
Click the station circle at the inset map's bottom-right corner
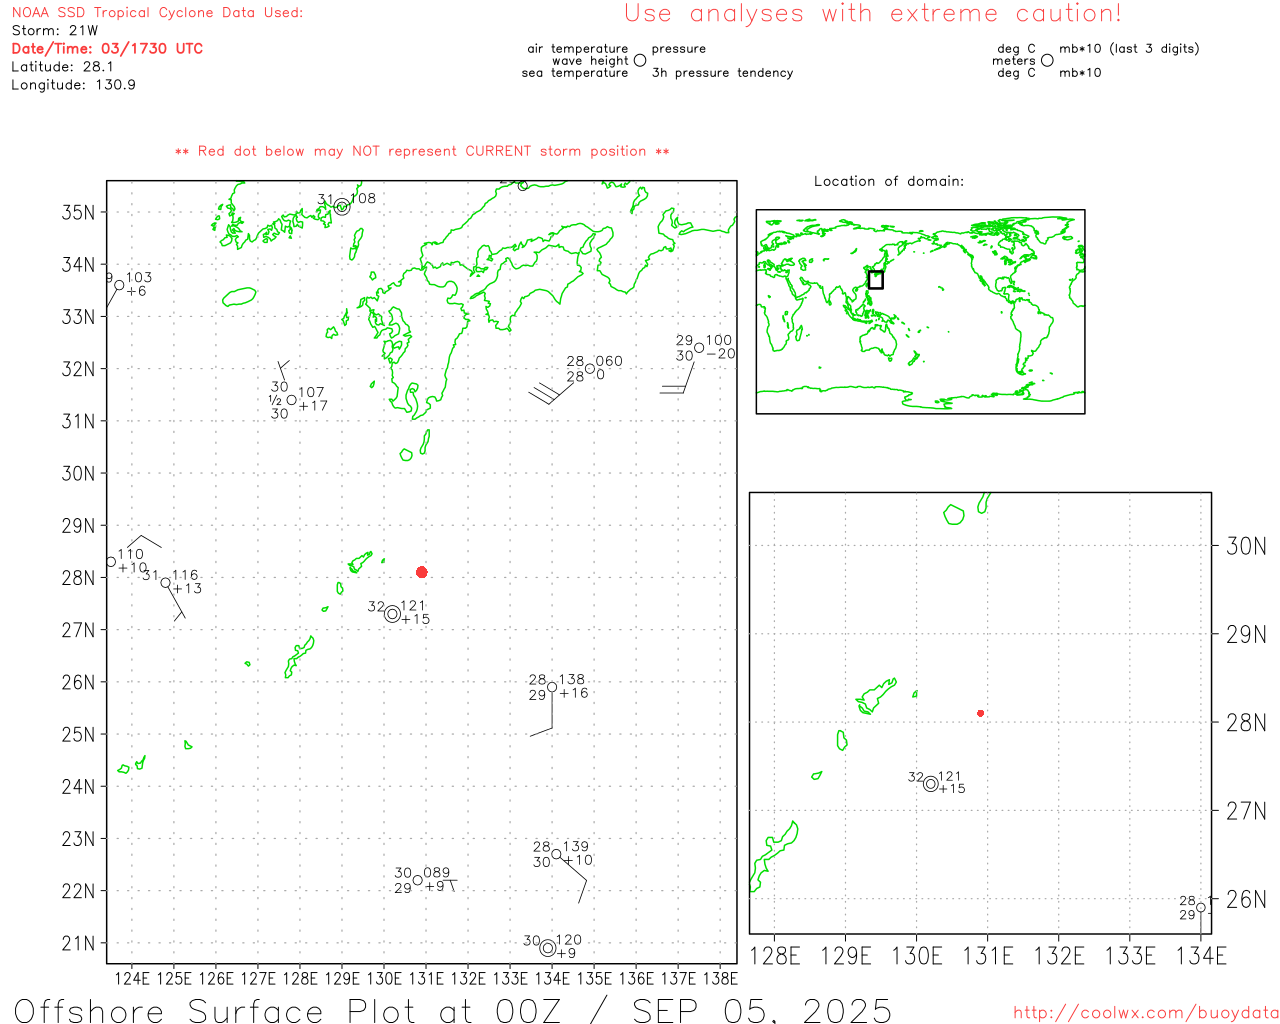click(x=1201, y=908)
